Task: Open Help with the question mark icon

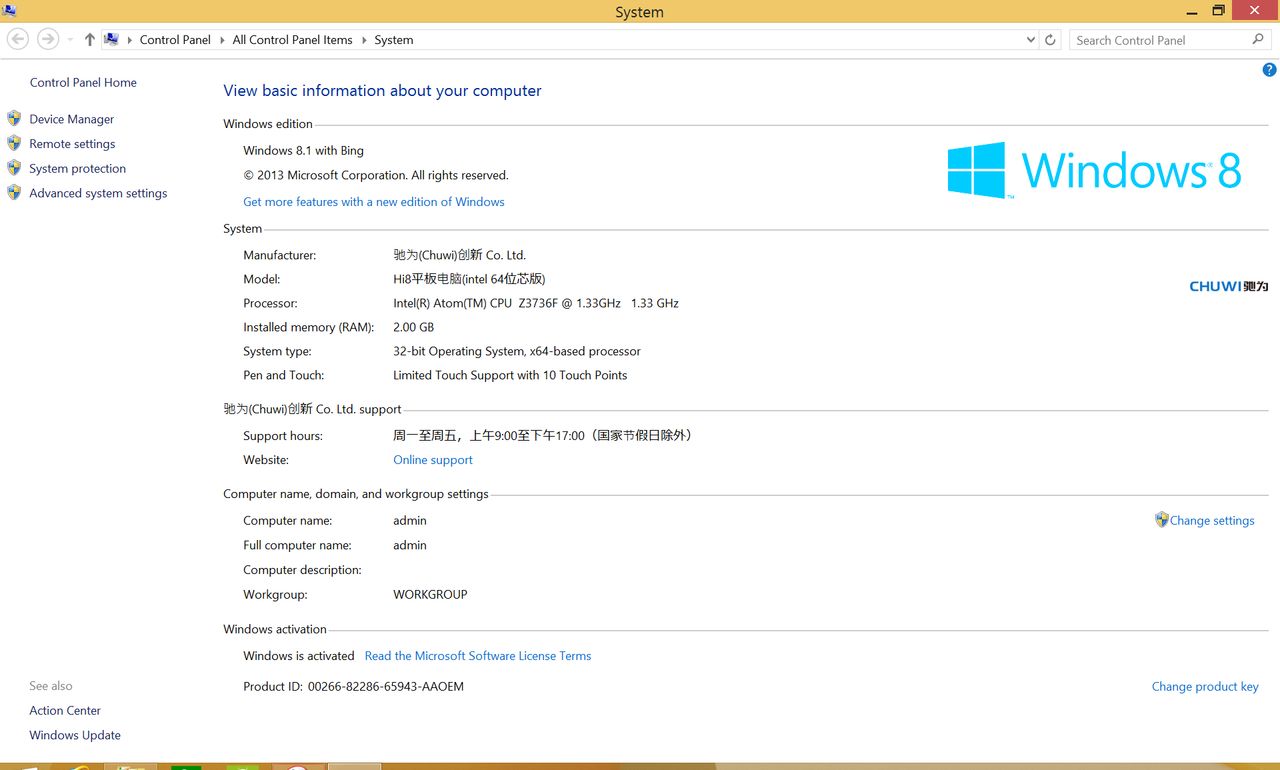Action: tap(1270, 70)
